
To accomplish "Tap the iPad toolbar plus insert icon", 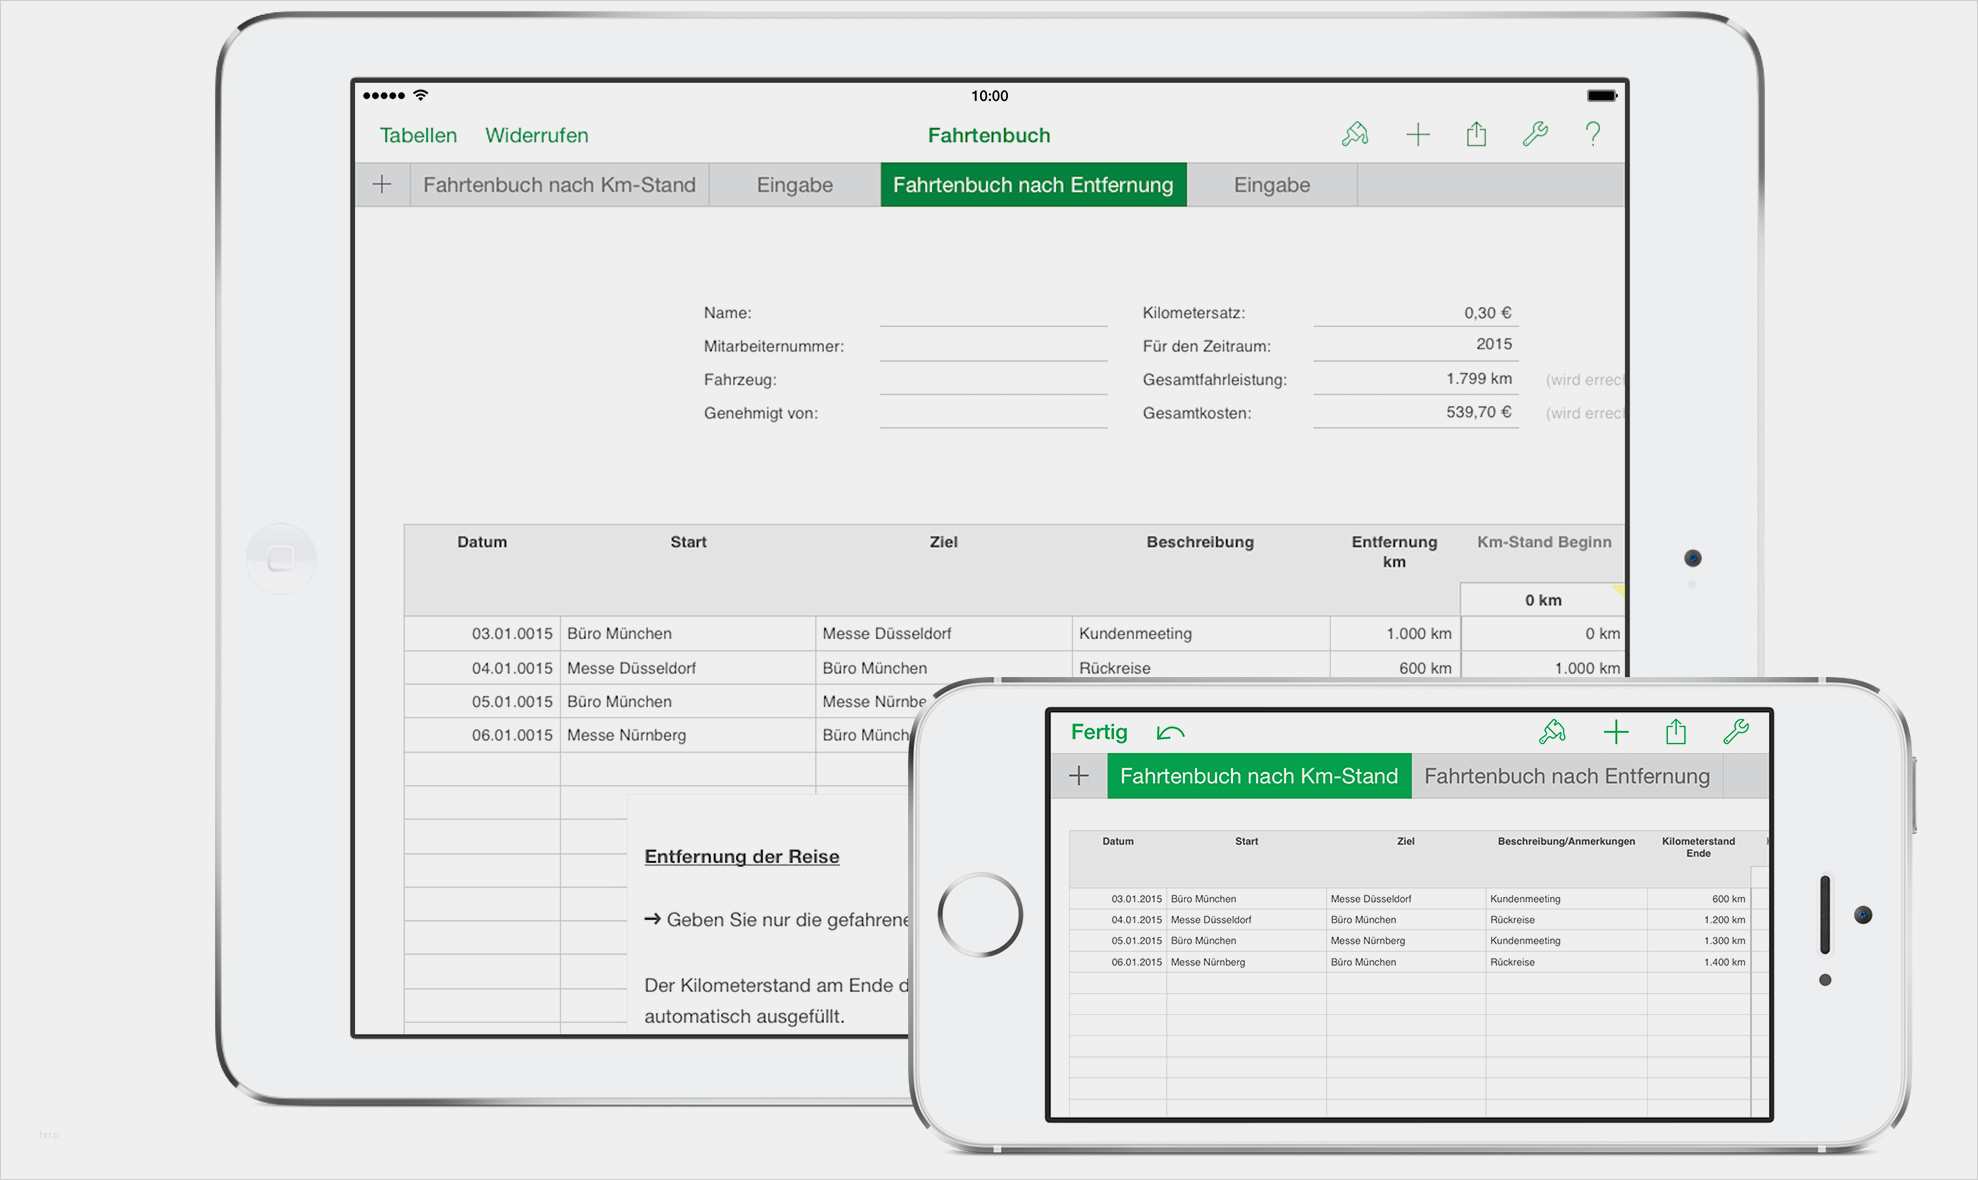I will click(1417, 134).
